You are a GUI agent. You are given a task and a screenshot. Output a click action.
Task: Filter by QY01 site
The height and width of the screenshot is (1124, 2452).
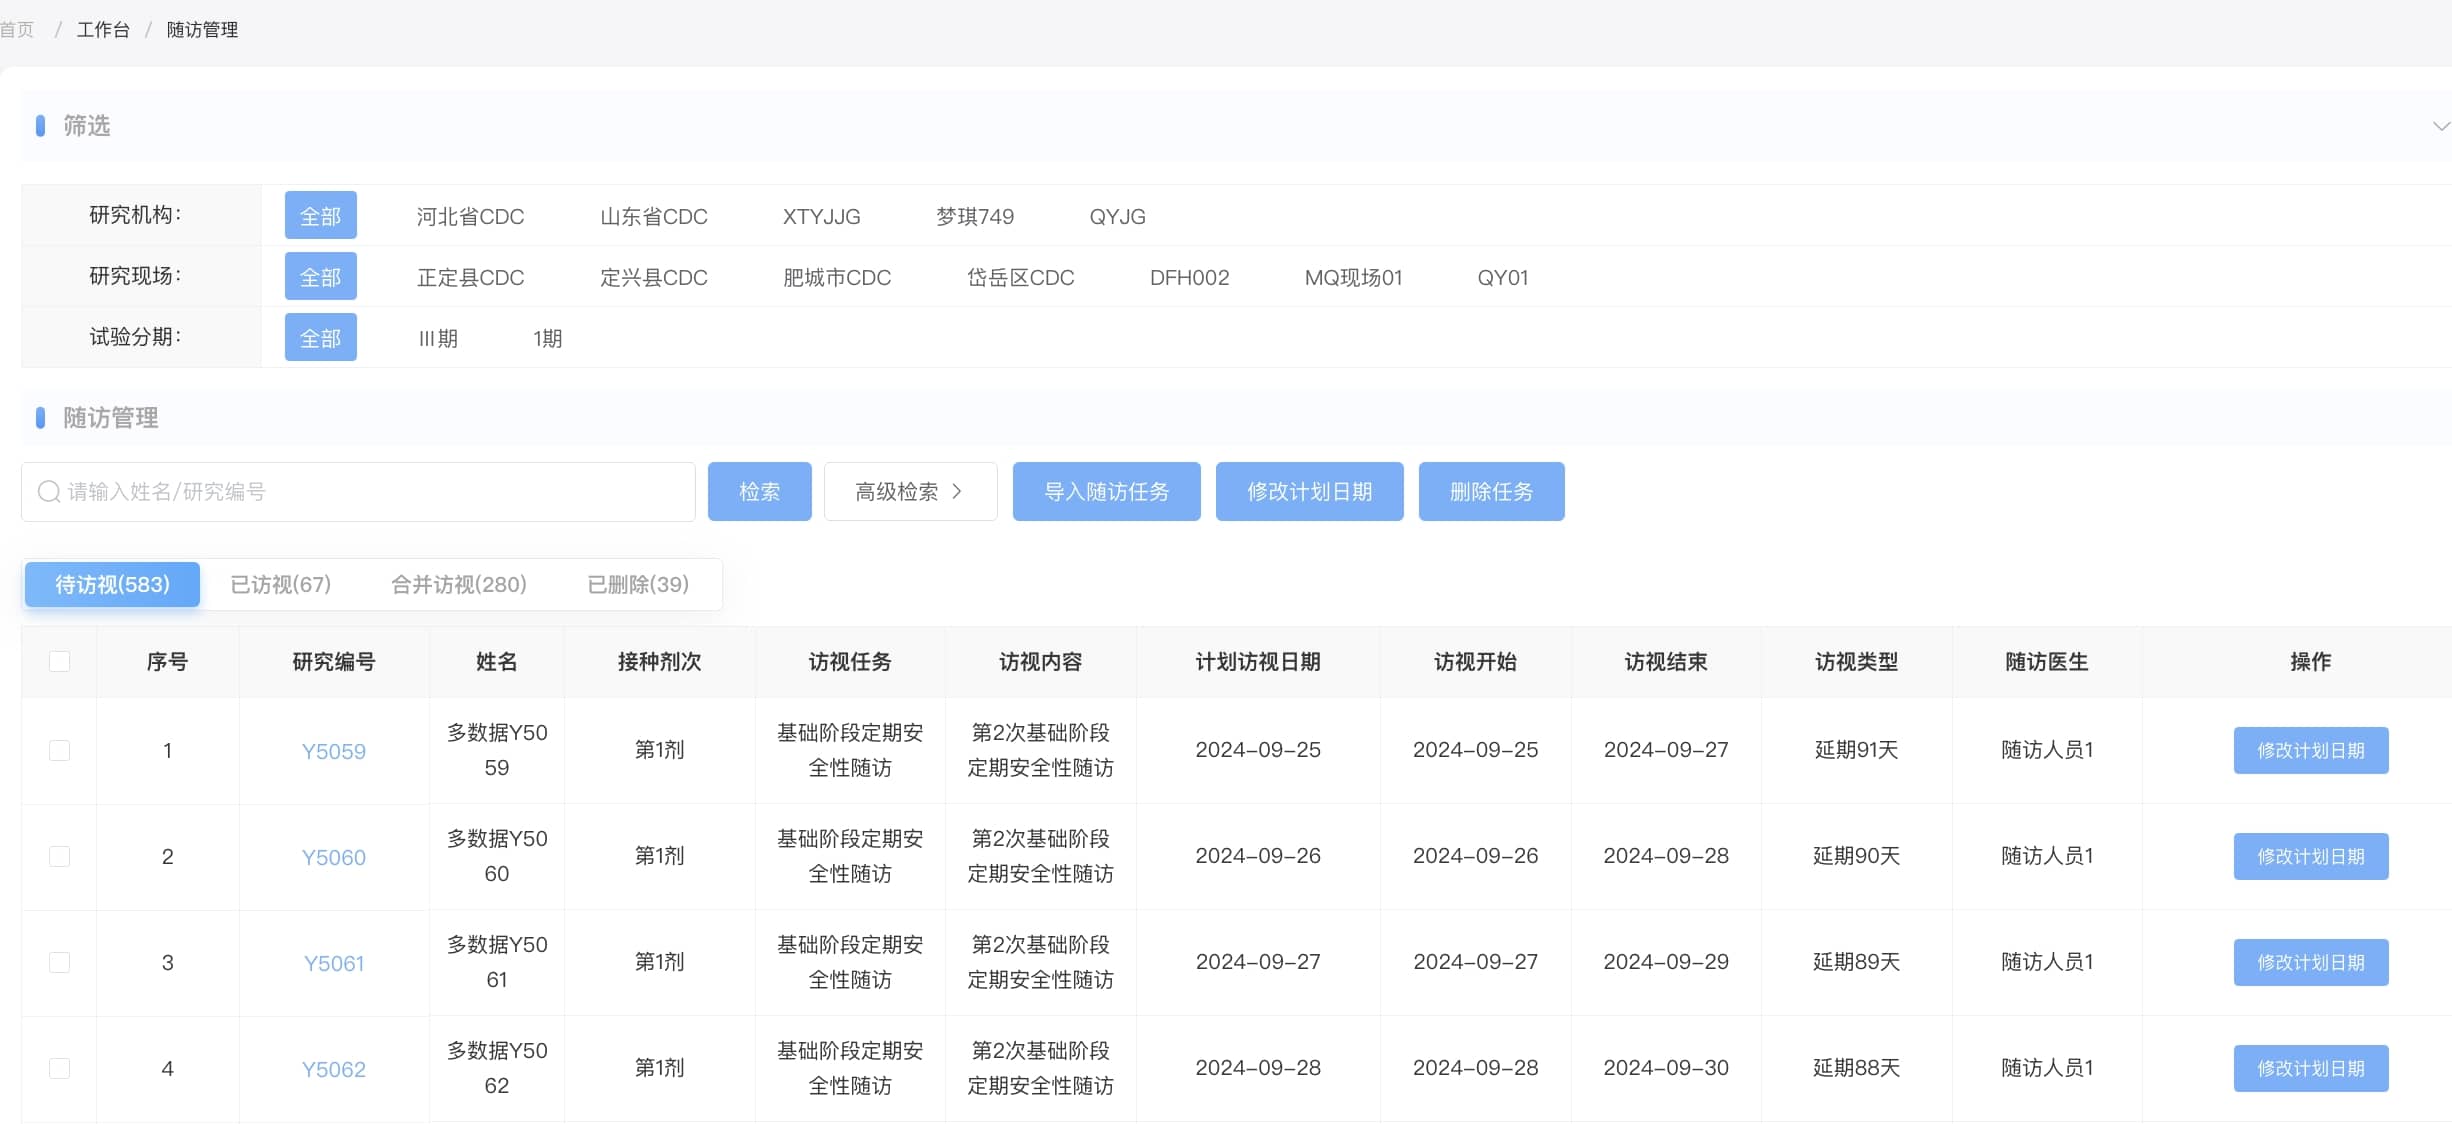(x=1503, y=278)
